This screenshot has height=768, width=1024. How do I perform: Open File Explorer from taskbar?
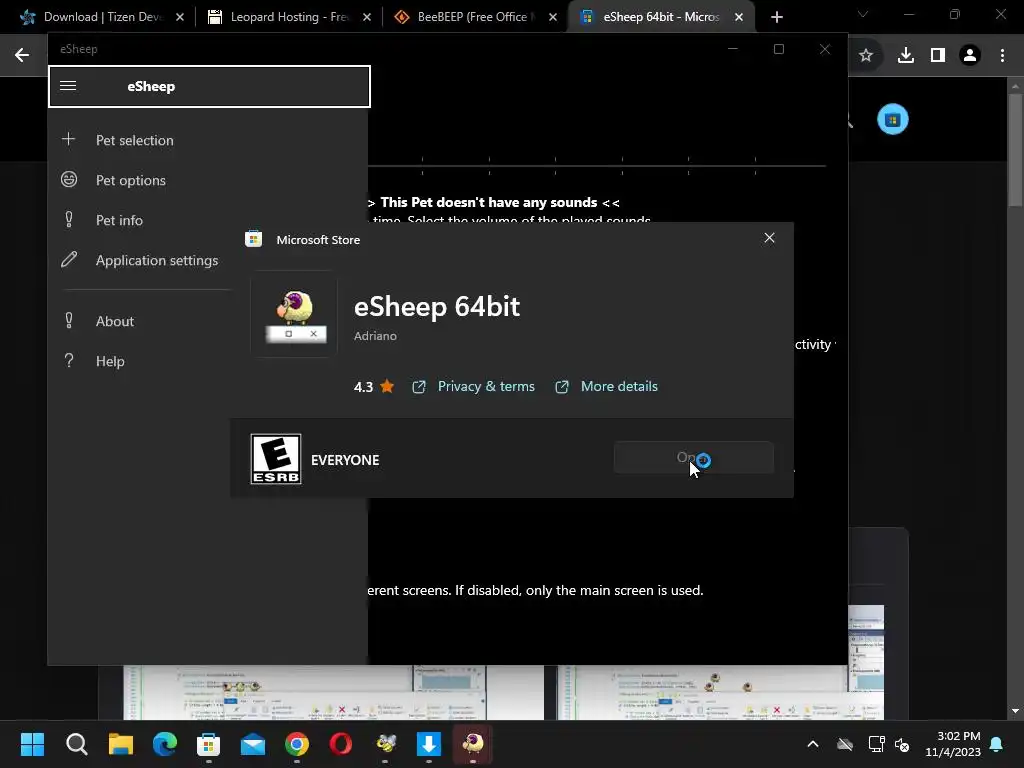pyautogui.click(x=121, y=744)
